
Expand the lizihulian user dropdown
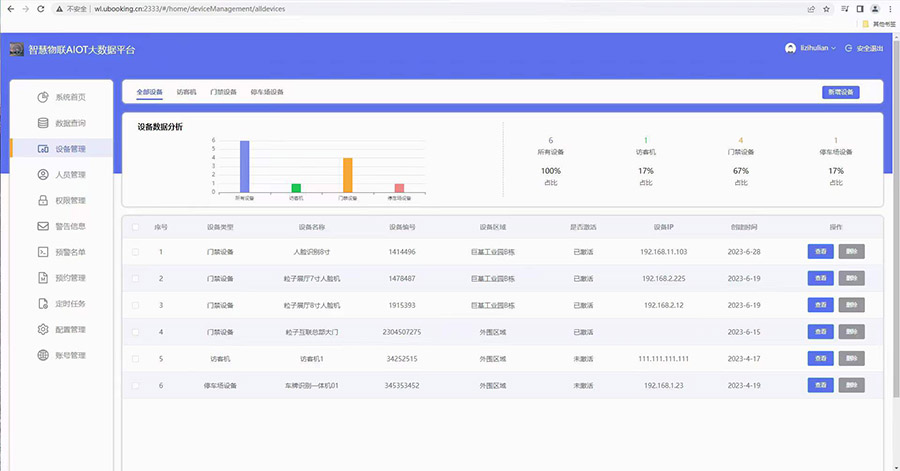(x=810, y=48)
